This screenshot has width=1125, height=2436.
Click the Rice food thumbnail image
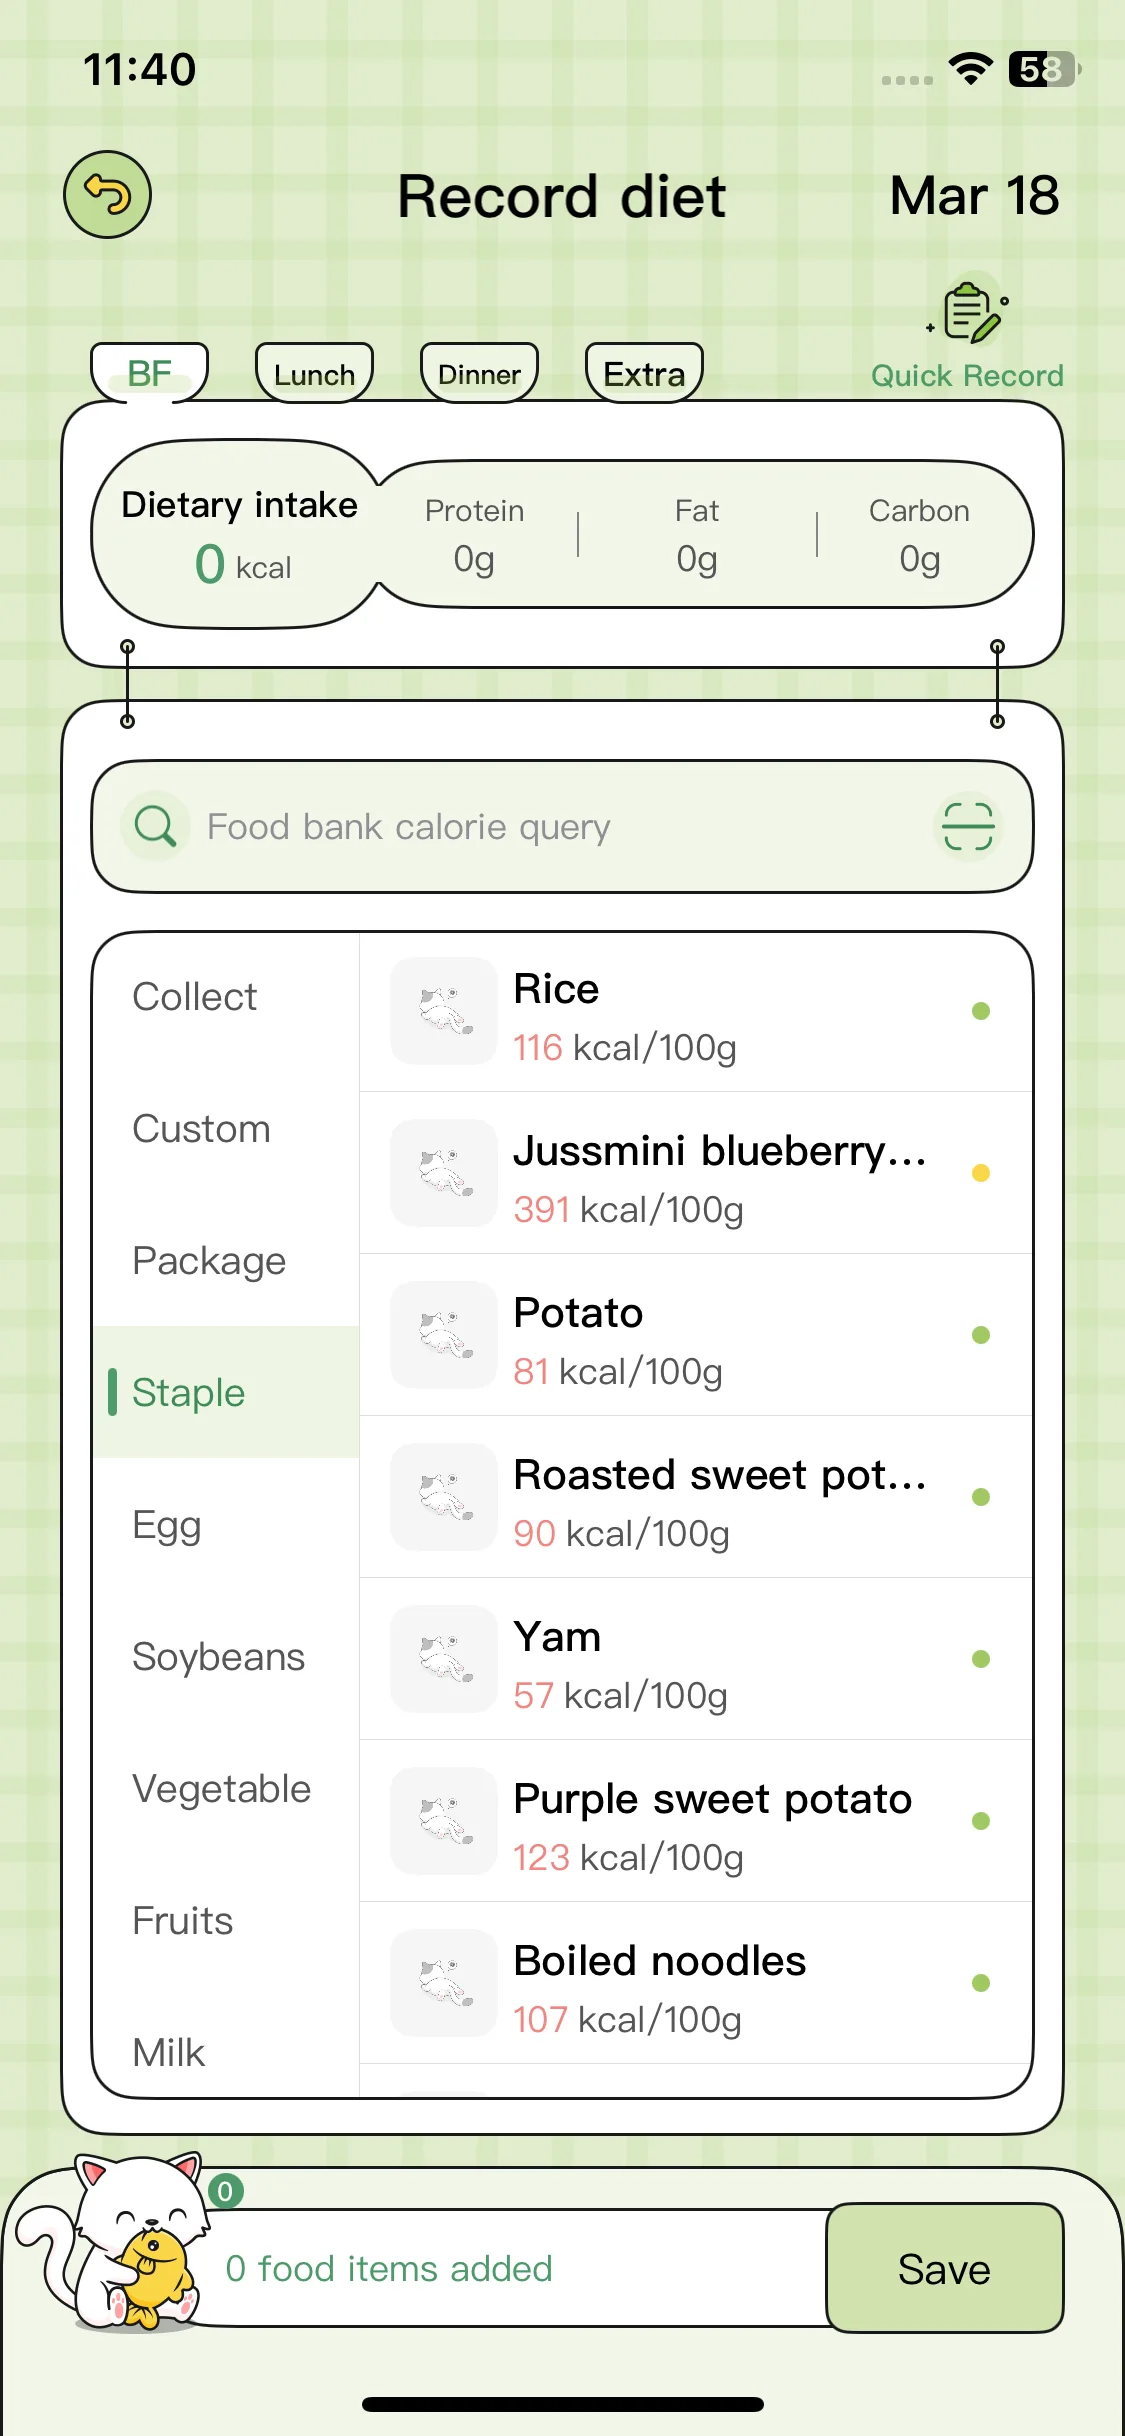pos(443,1011)
